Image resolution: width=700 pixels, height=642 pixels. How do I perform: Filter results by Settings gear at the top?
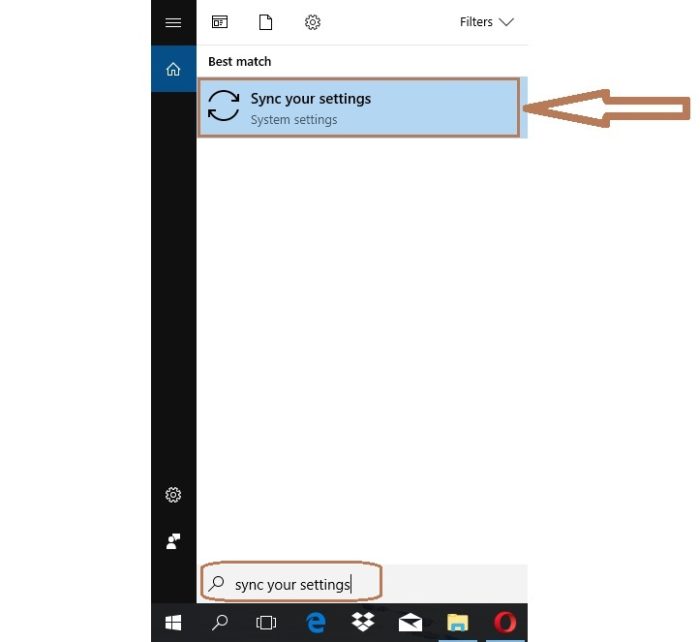pos(312,22)
